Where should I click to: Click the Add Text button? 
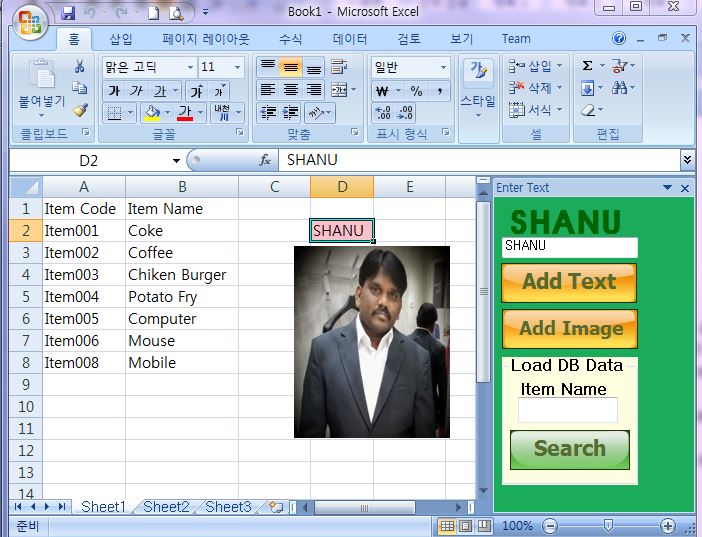569,282
